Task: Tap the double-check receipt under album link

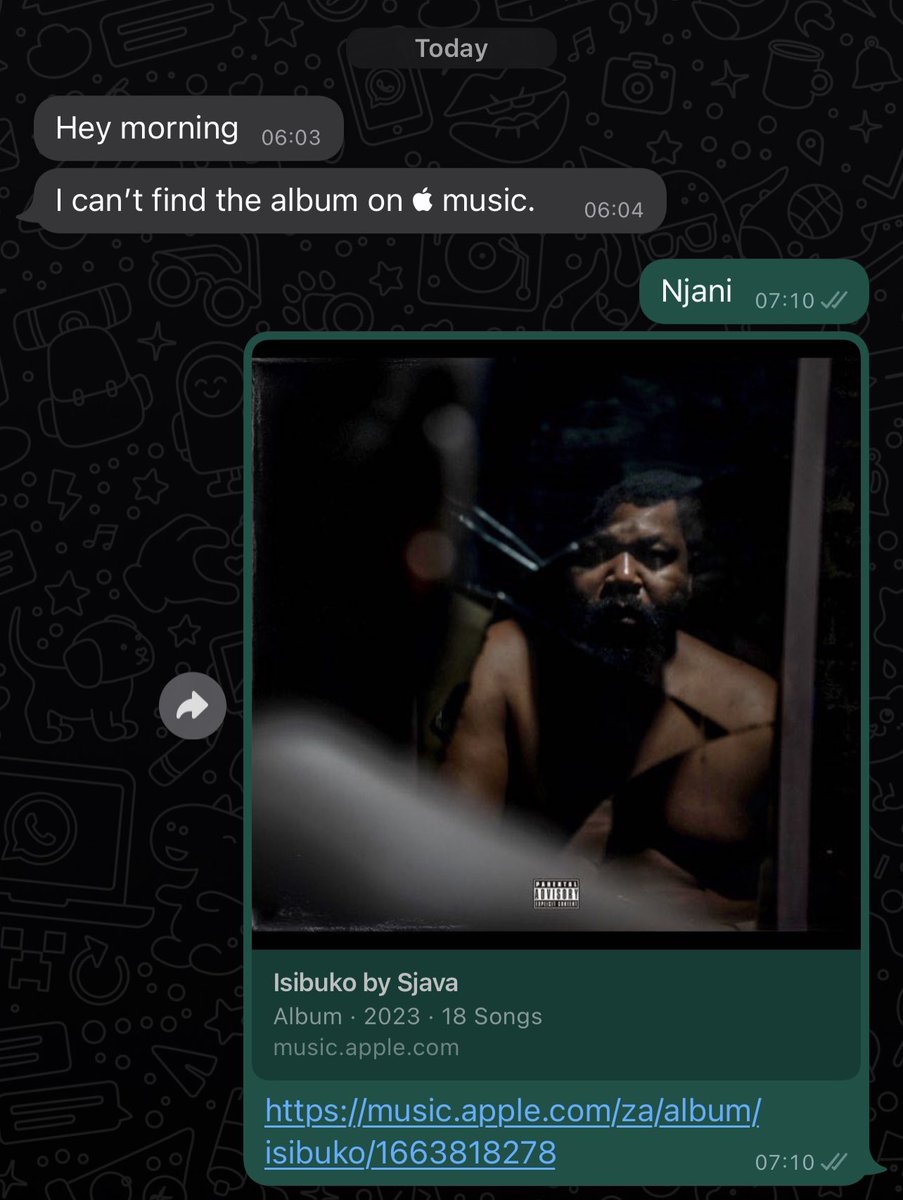Action: point(833,1162)
